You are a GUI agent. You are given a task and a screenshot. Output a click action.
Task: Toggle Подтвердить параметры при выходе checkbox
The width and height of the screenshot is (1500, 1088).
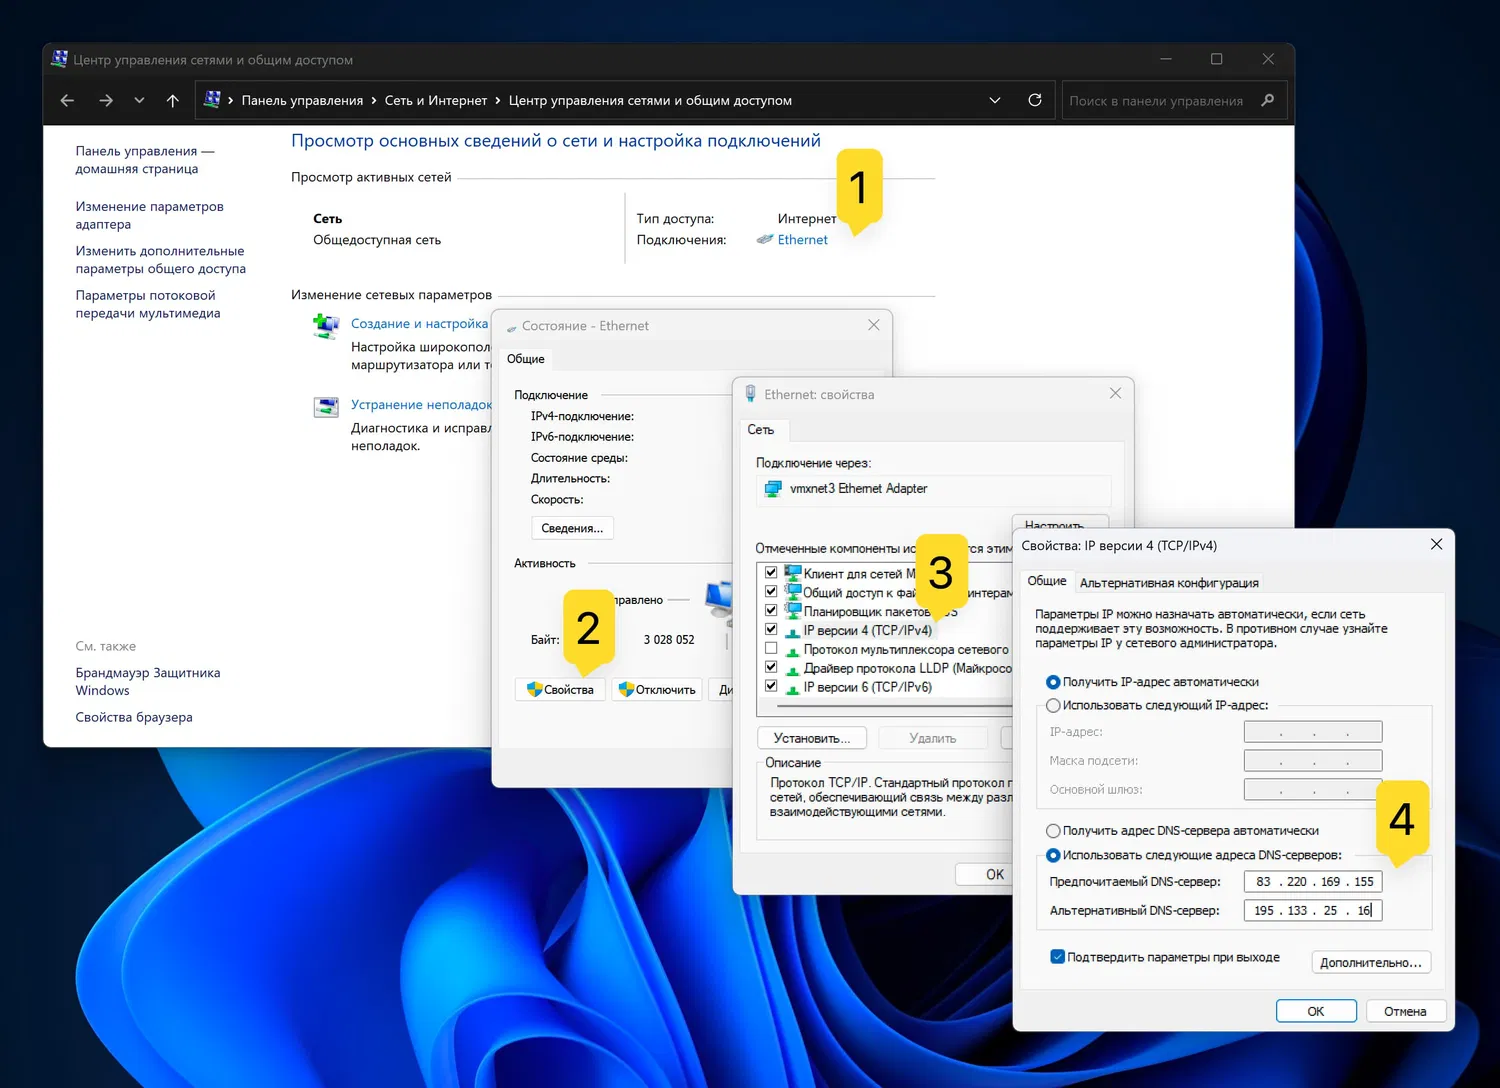click(x=1057, y=957)
